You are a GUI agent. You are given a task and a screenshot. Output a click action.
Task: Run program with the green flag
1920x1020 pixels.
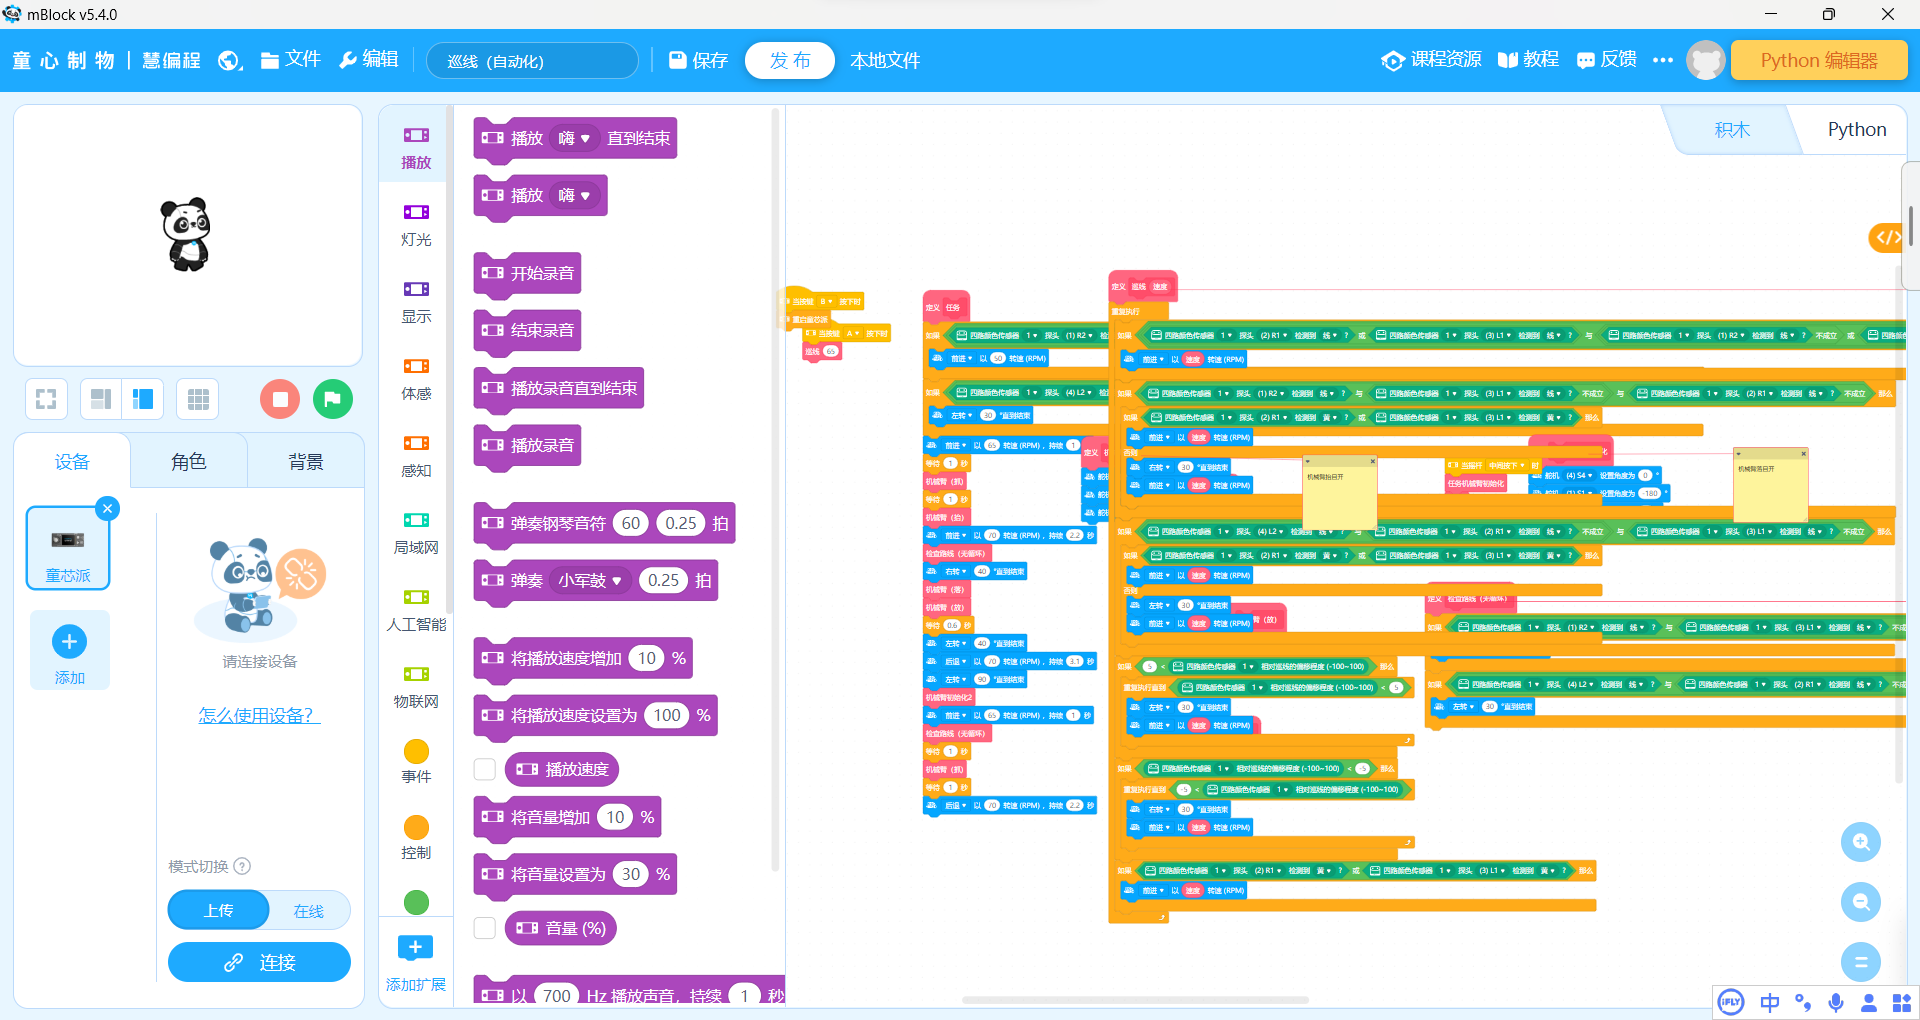[333, 400]
